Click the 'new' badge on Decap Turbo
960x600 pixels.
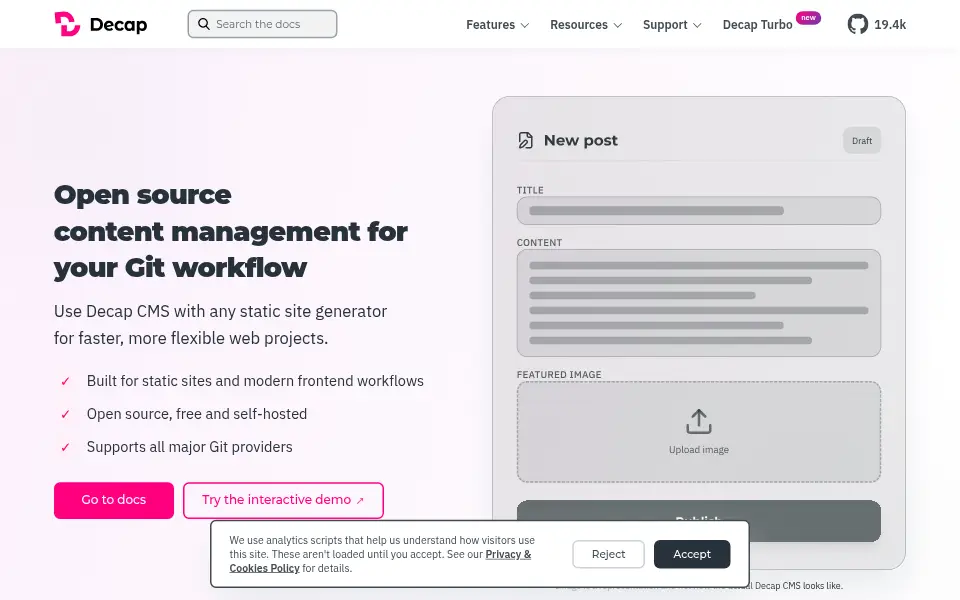[808, 18]
